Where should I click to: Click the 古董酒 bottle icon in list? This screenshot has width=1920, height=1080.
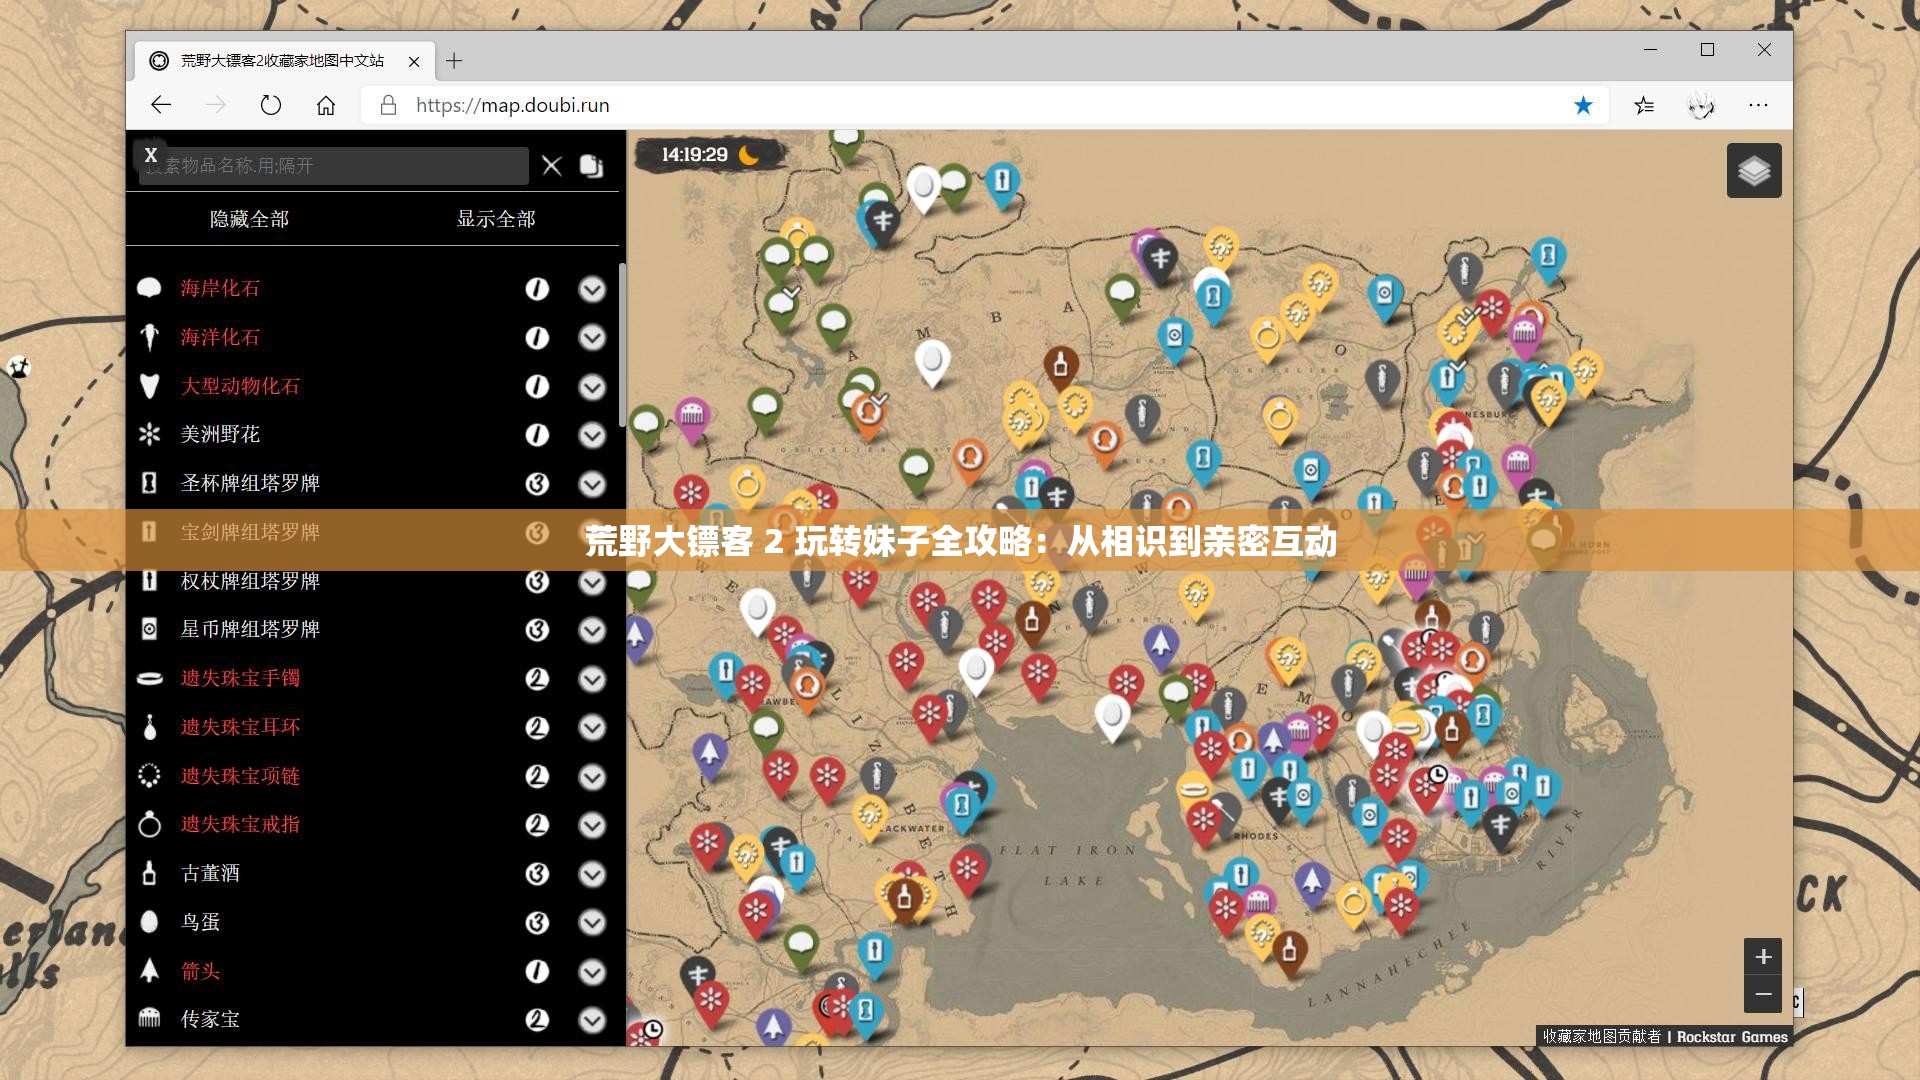(149, 873)
